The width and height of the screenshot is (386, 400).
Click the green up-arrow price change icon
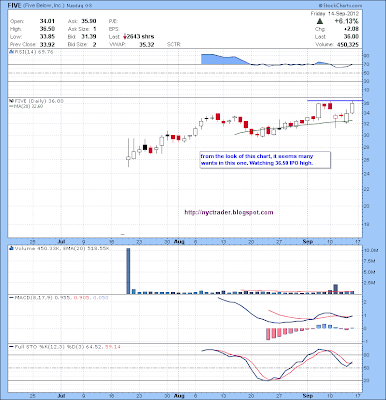320,21
